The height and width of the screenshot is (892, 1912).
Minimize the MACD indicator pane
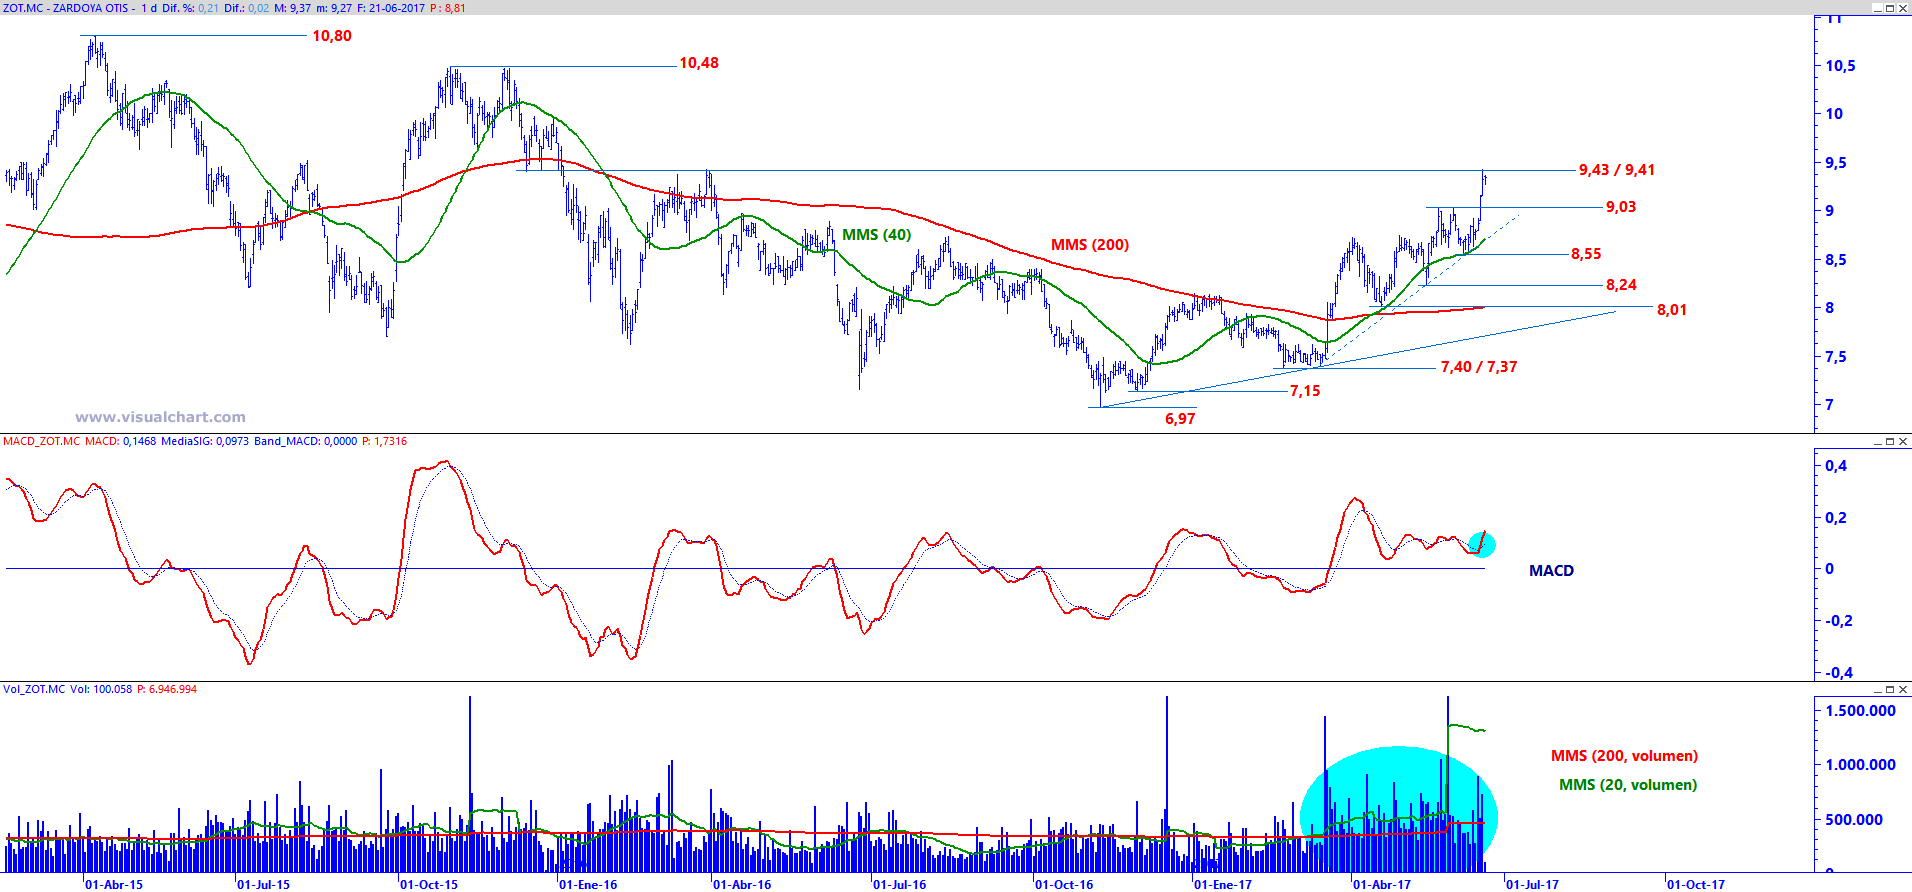pyautogui.click(x=1877, y=441)
